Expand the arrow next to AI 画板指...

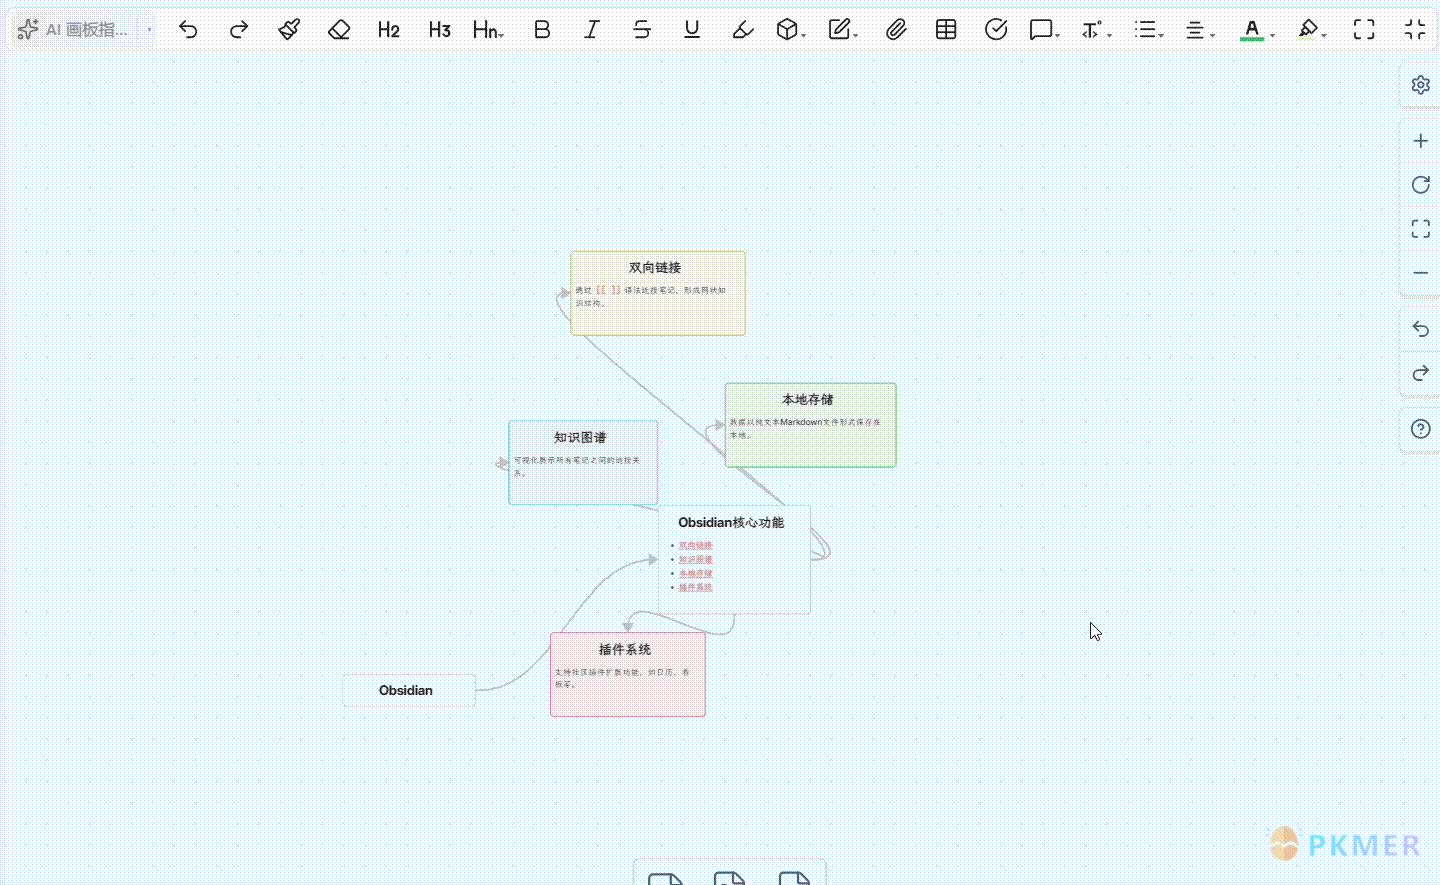coord(150,29)
